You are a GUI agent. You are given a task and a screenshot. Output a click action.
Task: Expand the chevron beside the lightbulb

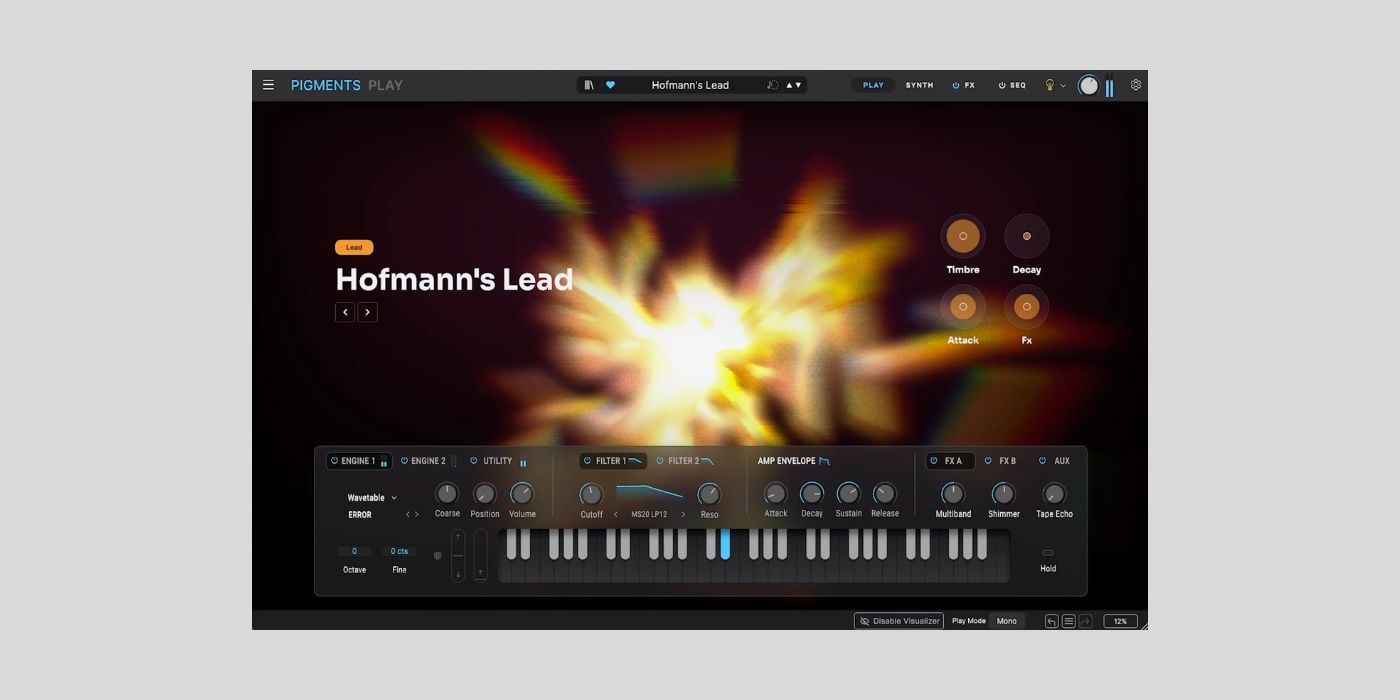(1063, 85)
